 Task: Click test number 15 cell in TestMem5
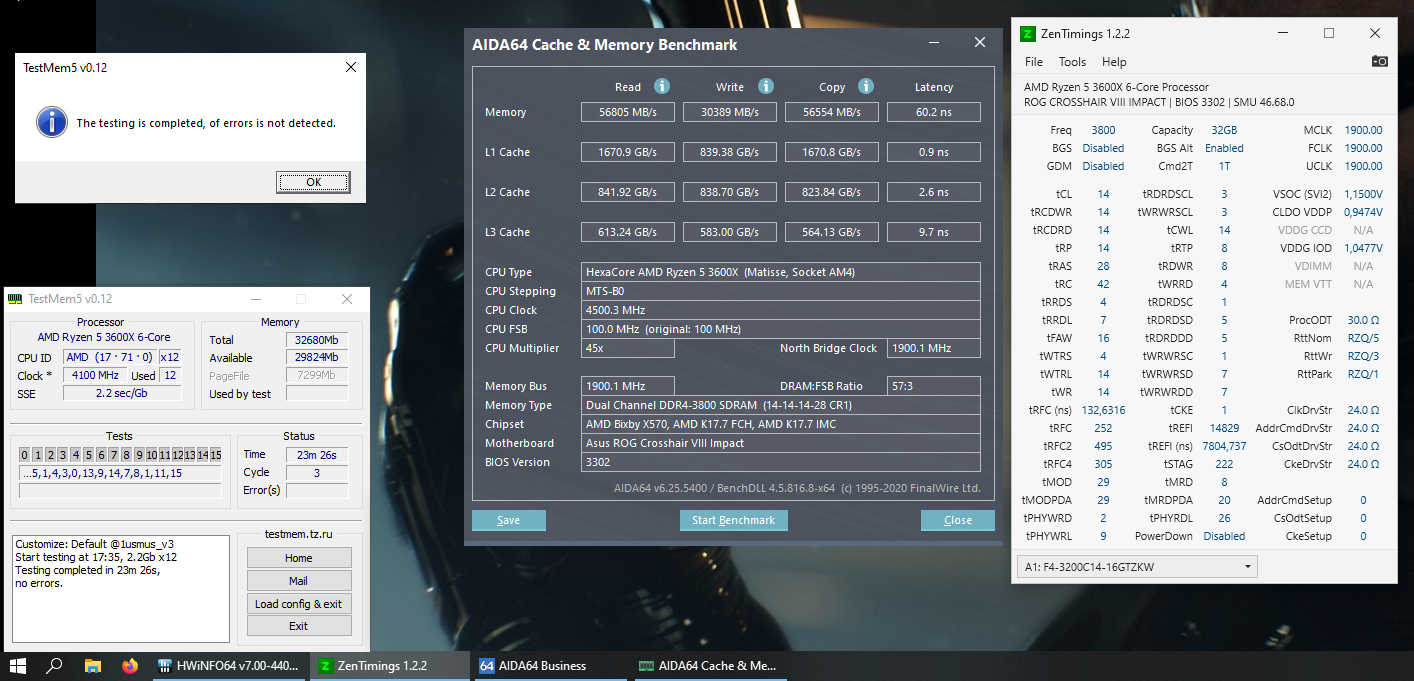[215, 455]
